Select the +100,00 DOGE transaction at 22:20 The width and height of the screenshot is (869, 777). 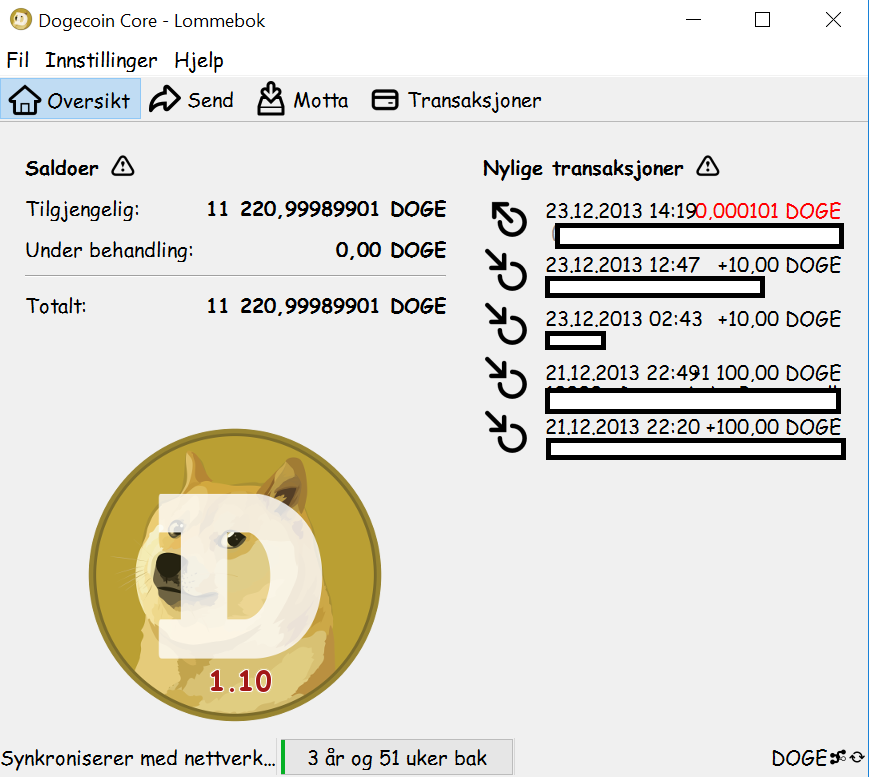773,427
